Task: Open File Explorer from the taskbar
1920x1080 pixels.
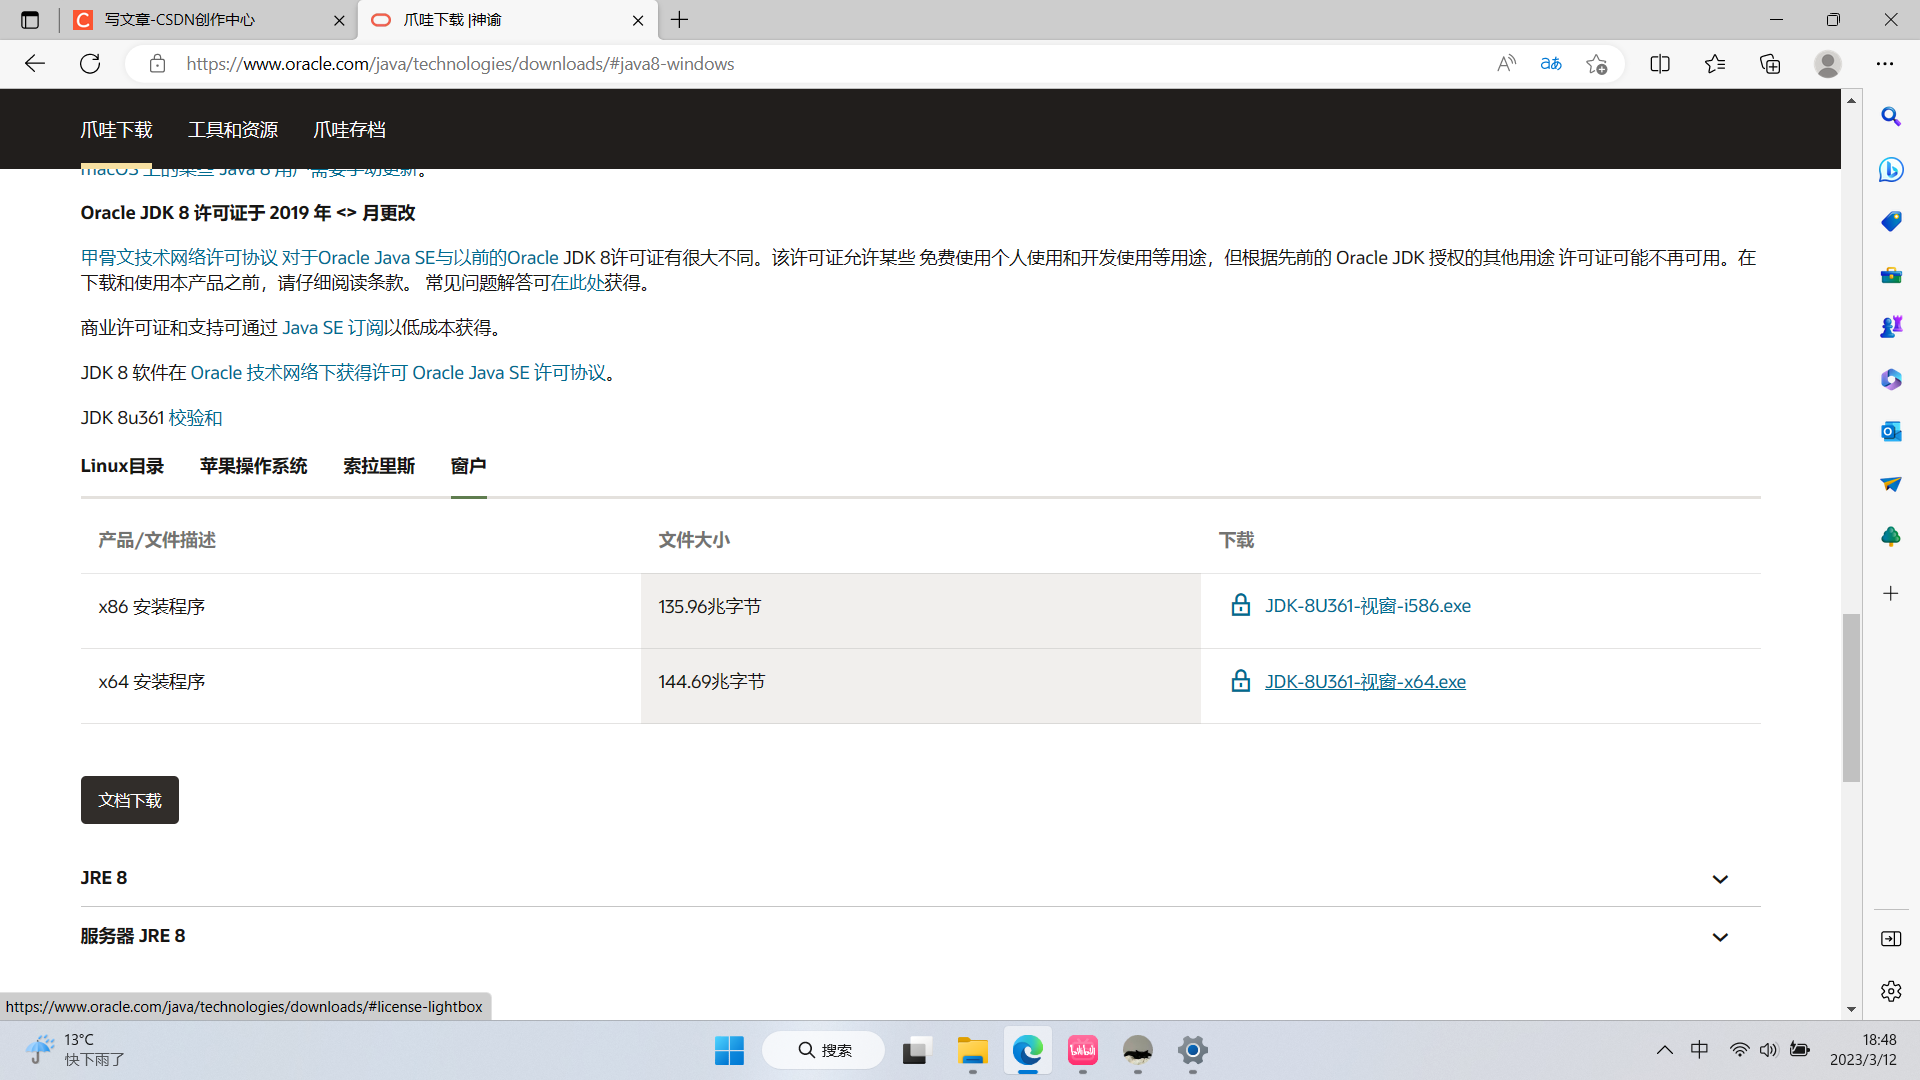Action: pos(972,1051)
